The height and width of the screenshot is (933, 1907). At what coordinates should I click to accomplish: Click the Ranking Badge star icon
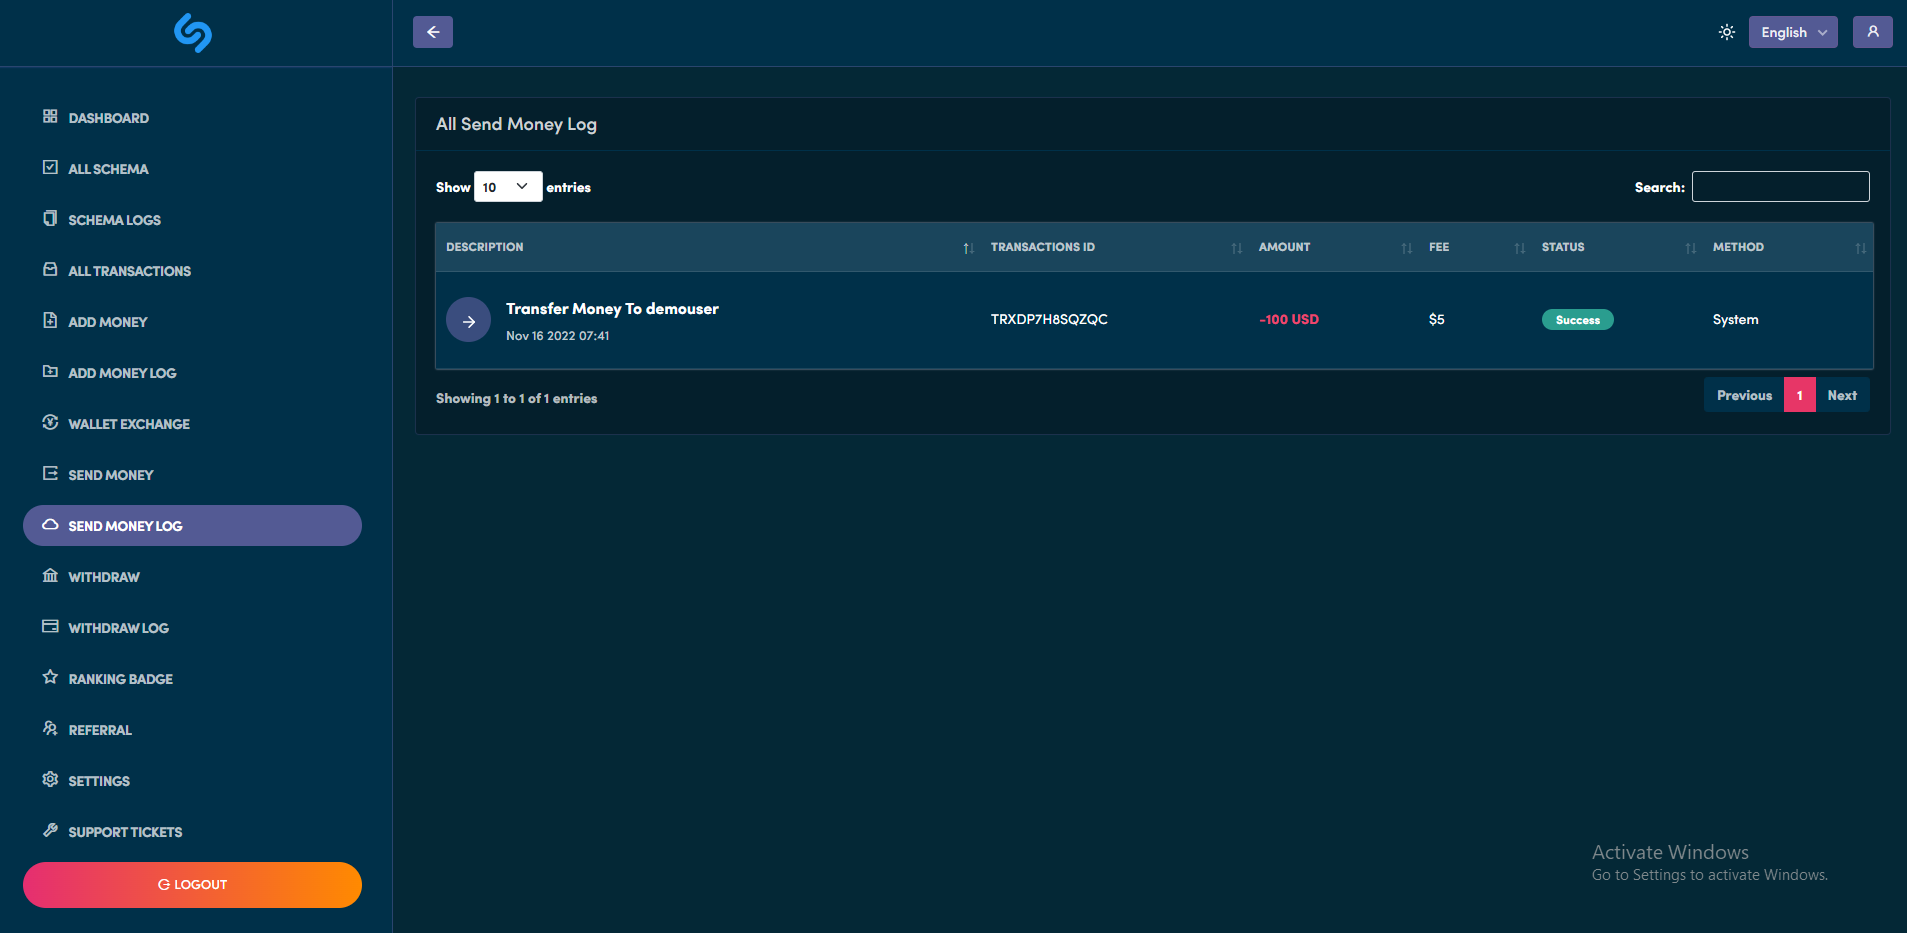(50, 678)
